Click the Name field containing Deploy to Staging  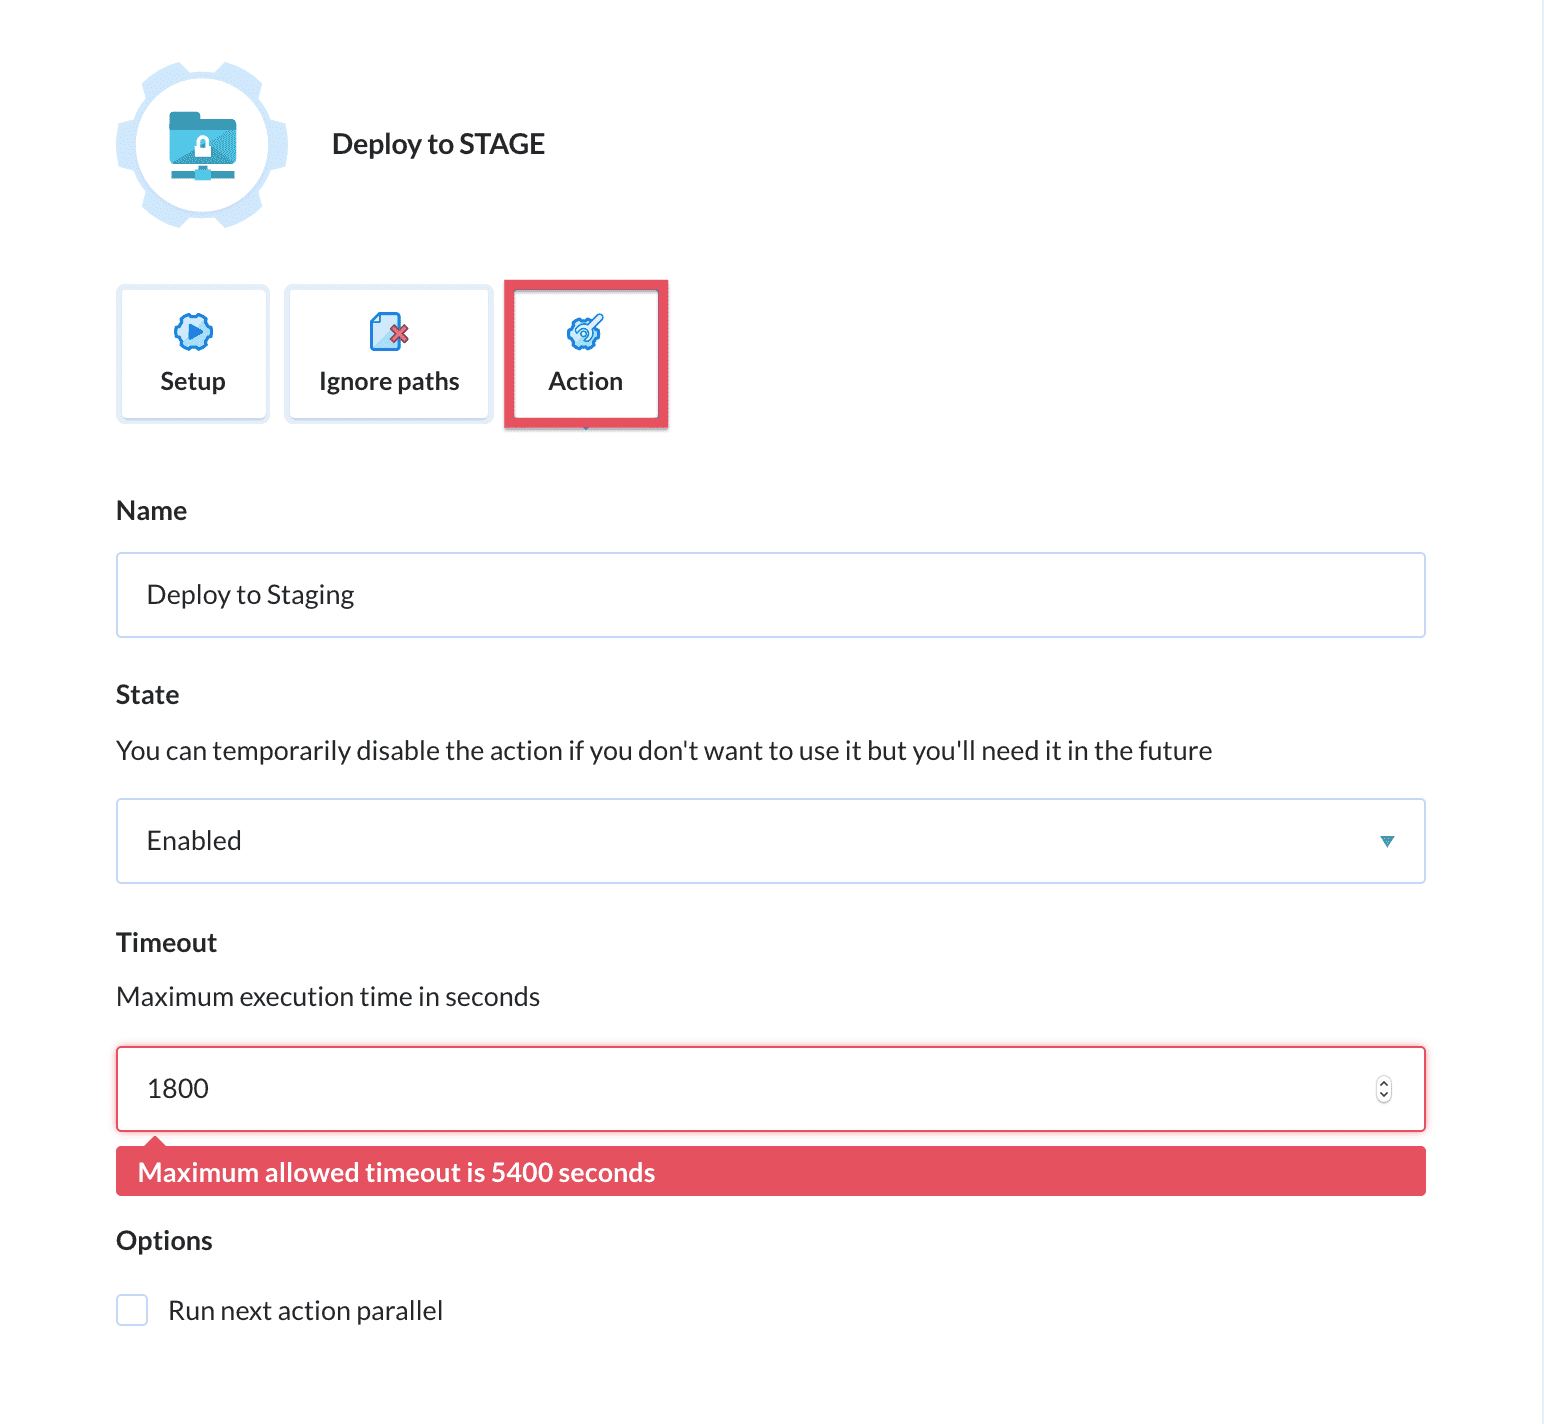tap(771, 595)
